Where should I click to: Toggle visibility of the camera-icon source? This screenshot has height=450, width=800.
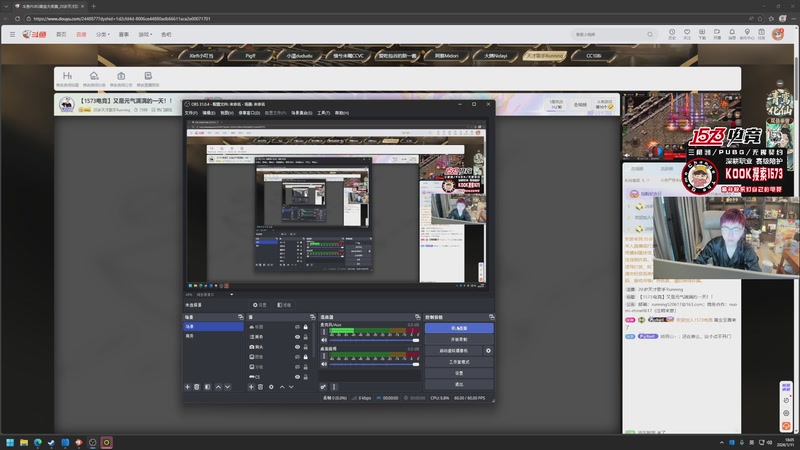[297, 347]
